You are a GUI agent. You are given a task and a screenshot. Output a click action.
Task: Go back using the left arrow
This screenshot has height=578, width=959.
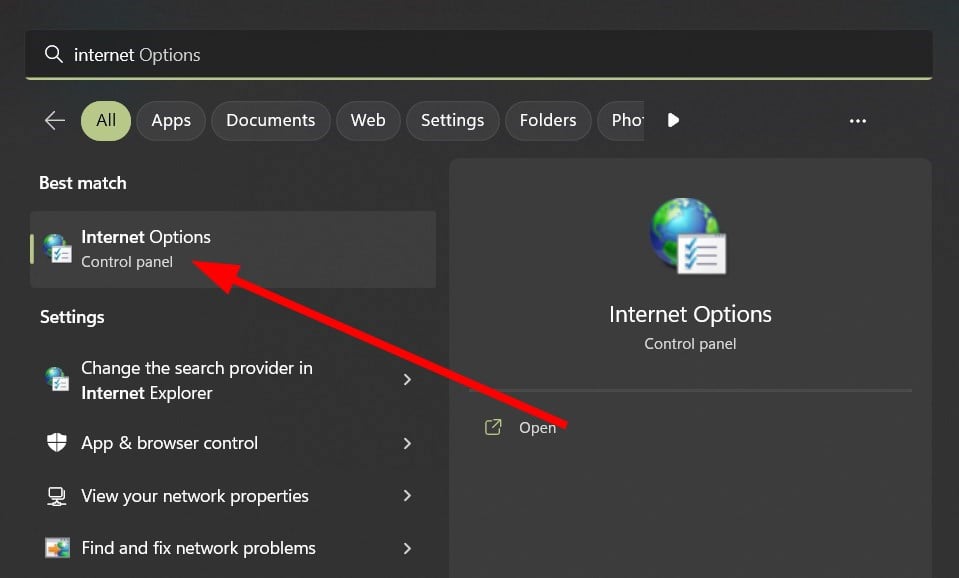[55, 120]
